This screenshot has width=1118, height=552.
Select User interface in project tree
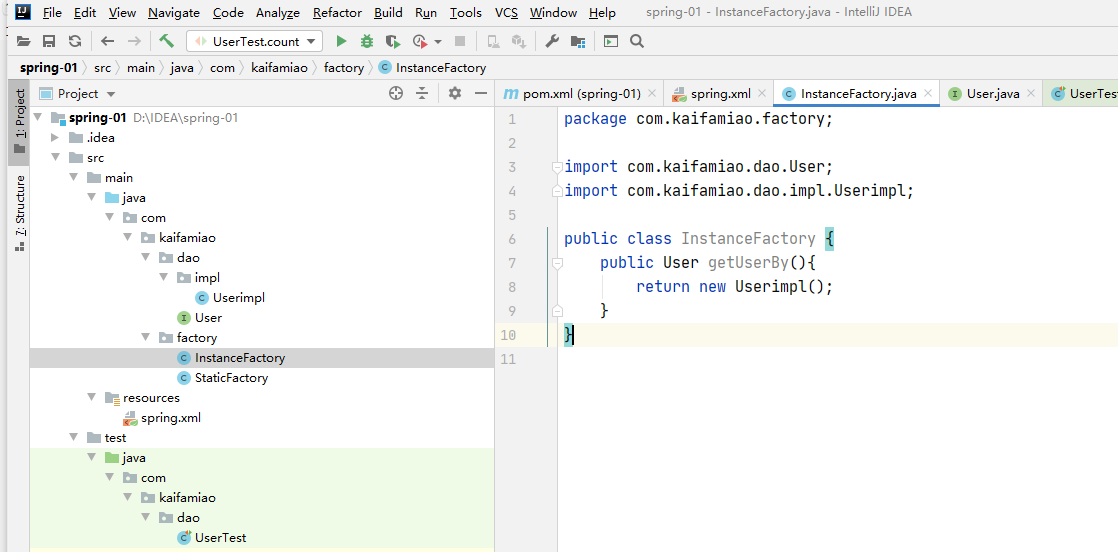pyautogui.click(x=208, y=317)
